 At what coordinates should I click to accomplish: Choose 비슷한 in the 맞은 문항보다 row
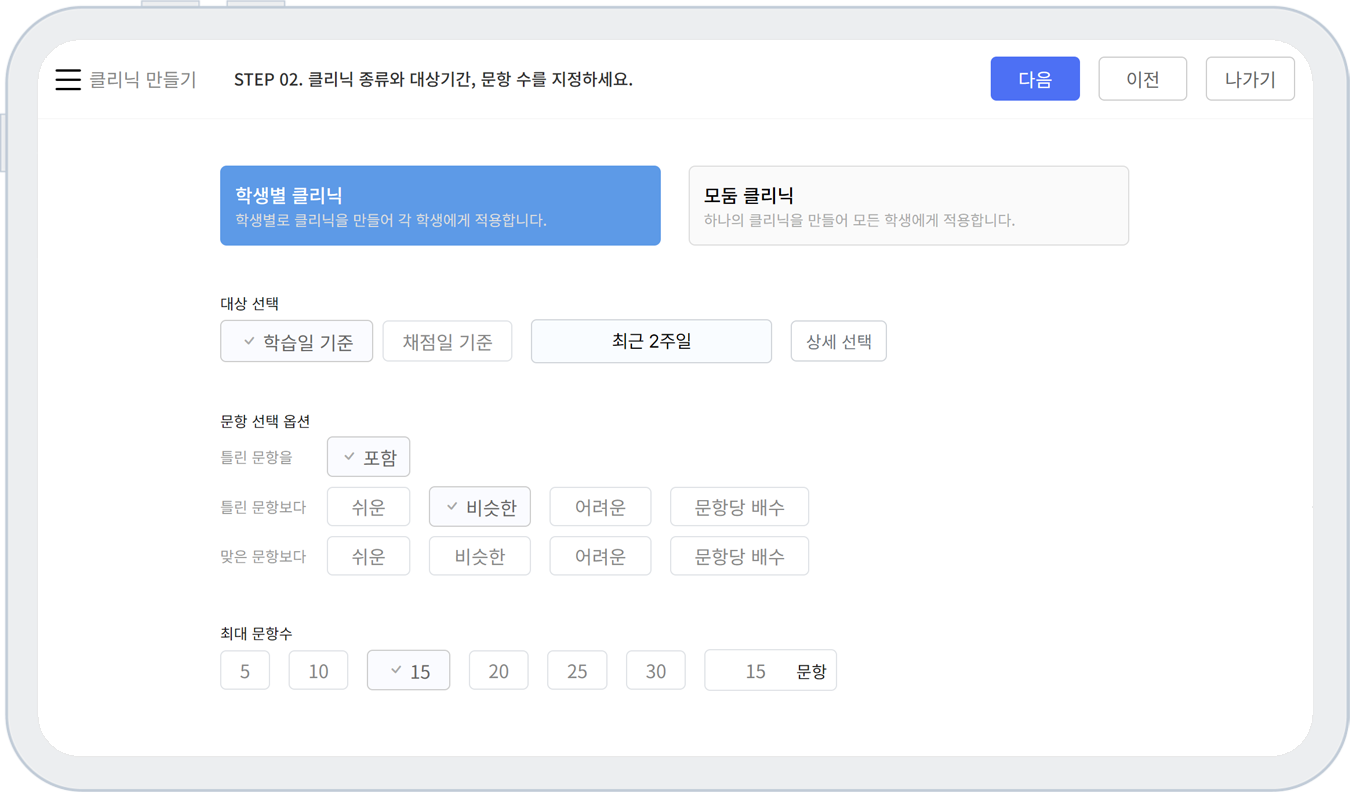tap(480, 557)
